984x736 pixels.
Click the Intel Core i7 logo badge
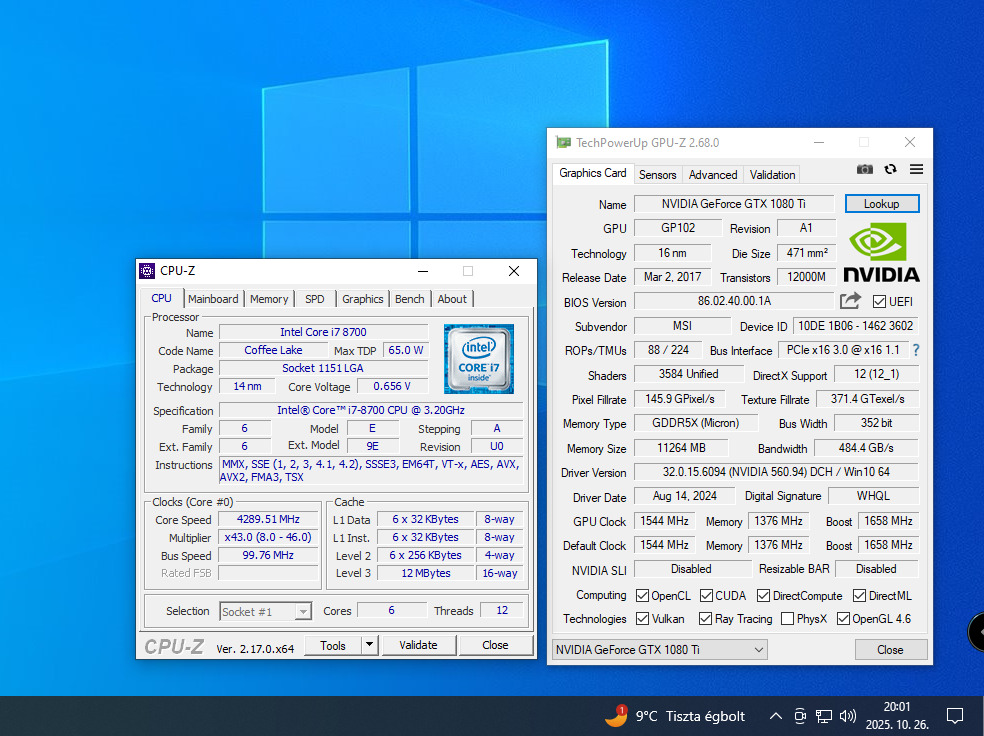[x=479, y=359]
